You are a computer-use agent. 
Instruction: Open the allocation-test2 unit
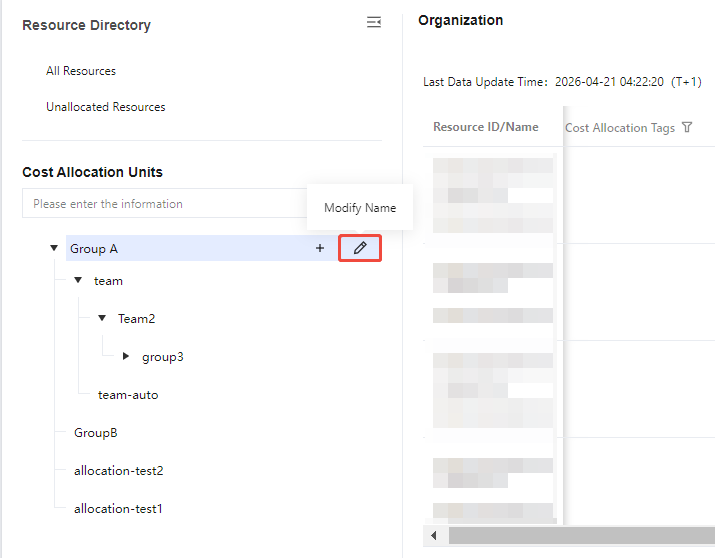118,471
